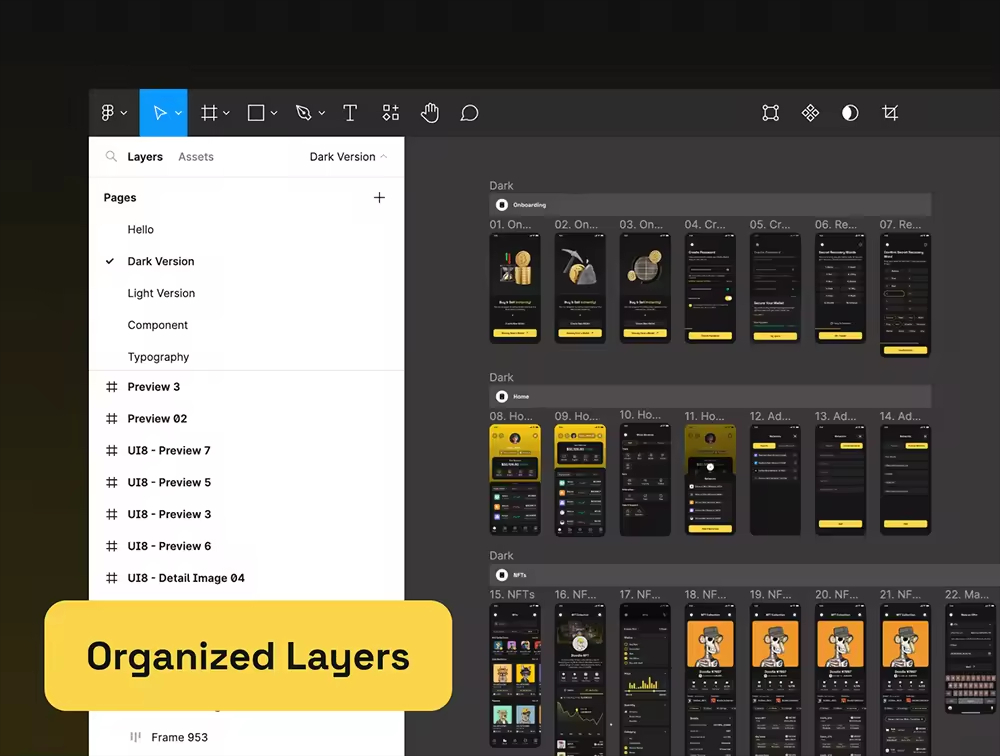The height and width of the screenshot is (756, 1000).
Task: Select the Rectangle shape tool
Action: [x=256, y=113]
